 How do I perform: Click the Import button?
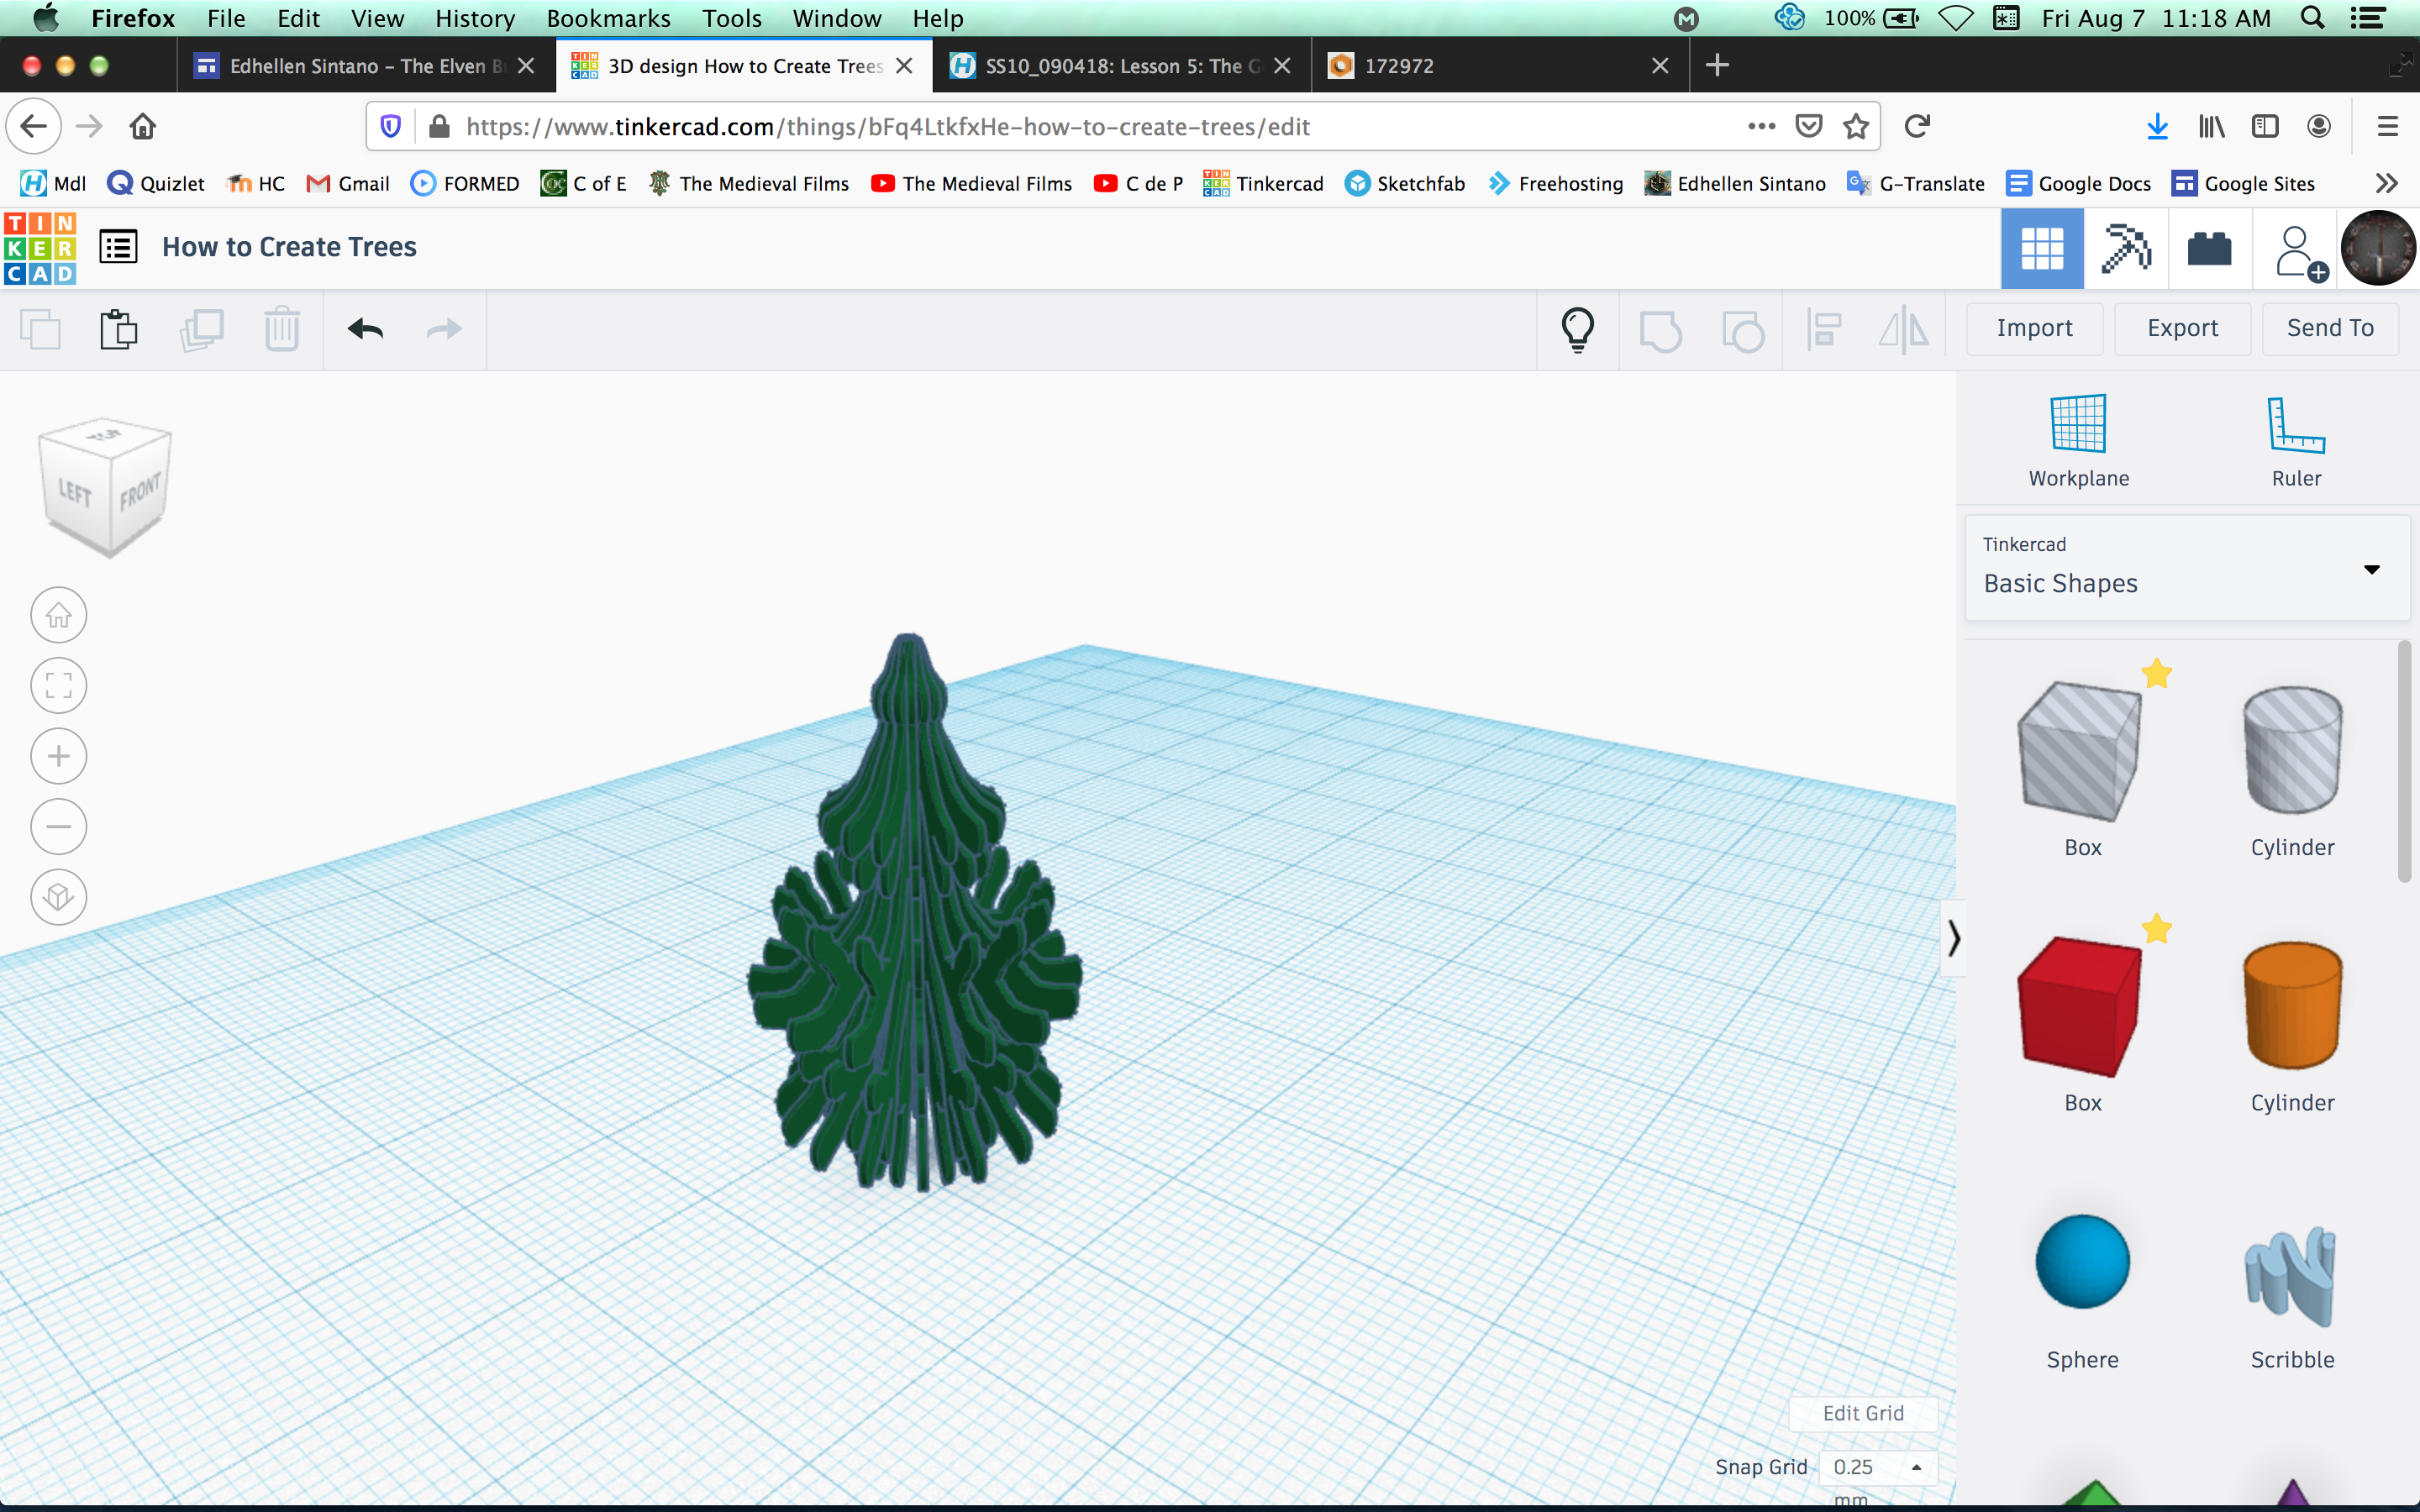pos(2034,329)
